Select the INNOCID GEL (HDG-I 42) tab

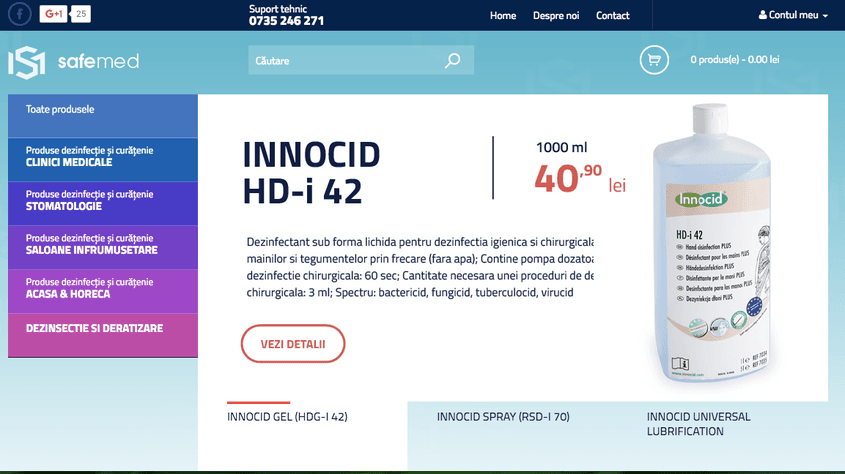(x=287, y=416)
